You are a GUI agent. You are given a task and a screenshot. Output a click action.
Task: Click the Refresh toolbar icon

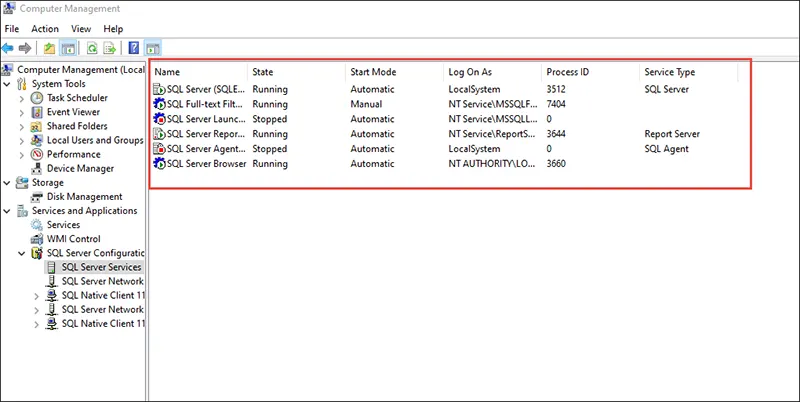click(92, 48)
